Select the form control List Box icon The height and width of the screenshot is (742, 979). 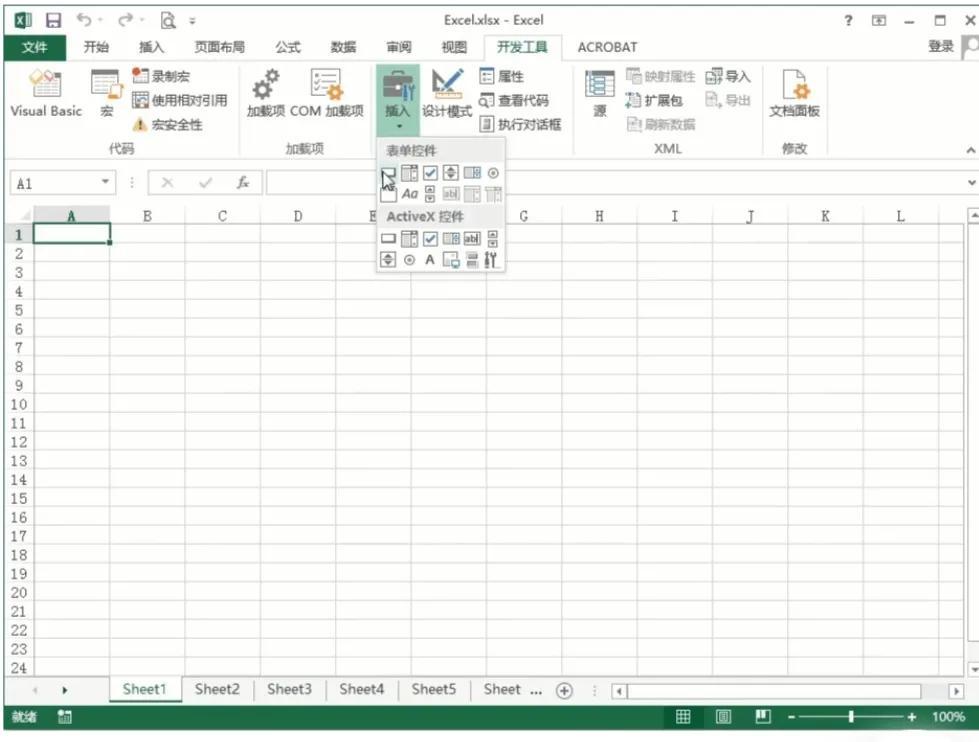tap(472, 172)
